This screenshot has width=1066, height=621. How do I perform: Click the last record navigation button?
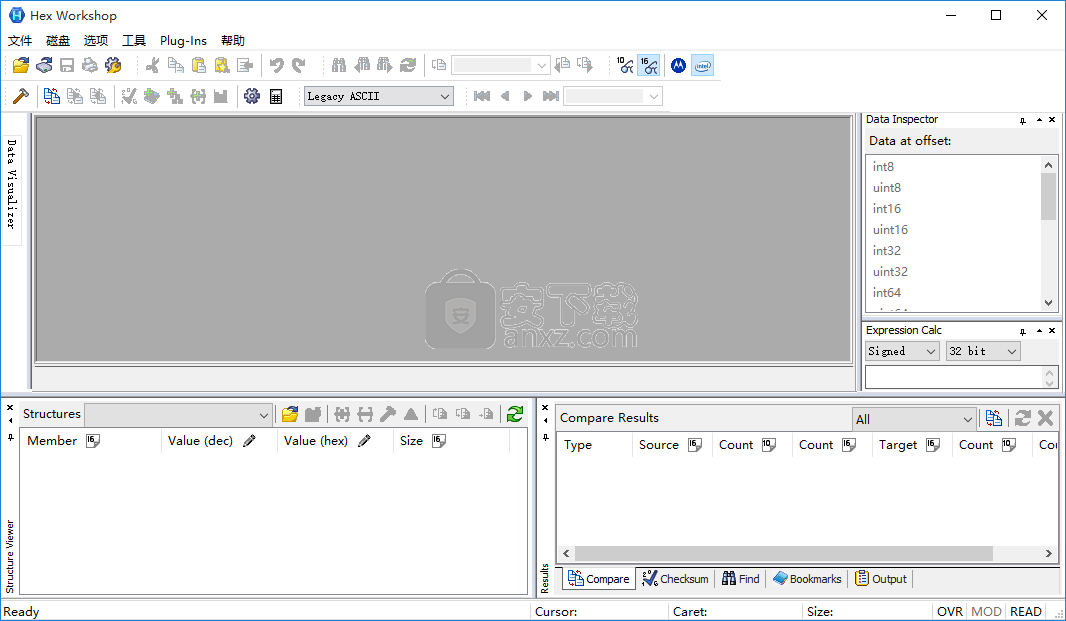(551, 96)
